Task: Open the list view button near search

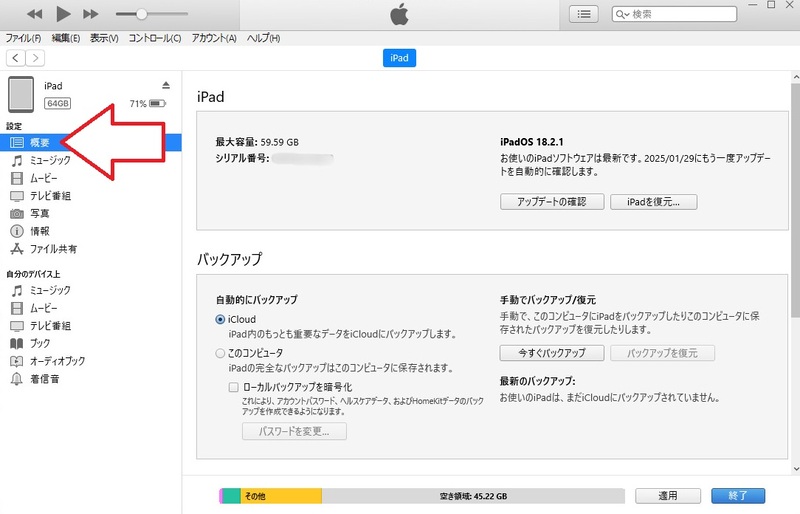Action: 584,14
